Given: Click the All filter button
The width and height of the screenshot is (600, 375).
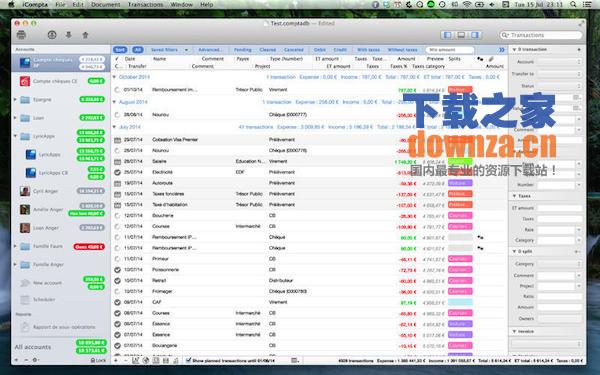Looking at the screenshot, I should (138, 50).
